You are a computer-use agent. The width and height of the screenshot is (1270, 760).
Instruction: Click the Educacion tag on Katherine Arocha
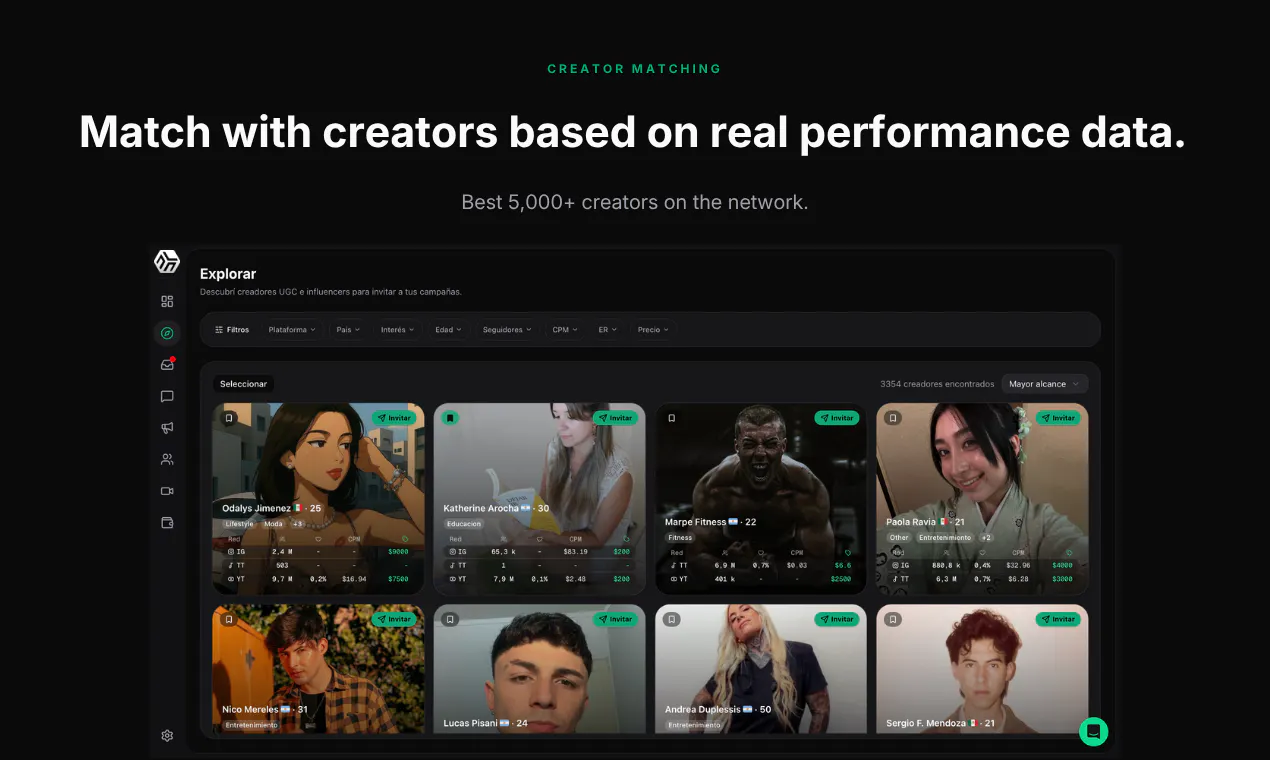tap(464, 524)
